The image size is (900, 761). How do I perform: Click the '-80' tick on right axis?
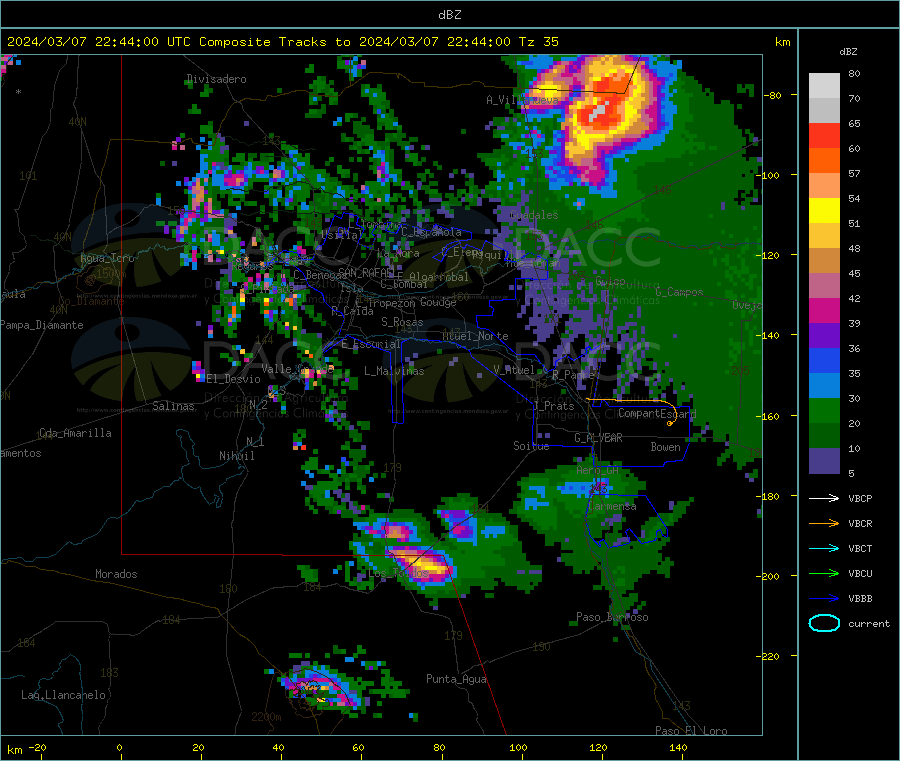(x=773, y=95)
